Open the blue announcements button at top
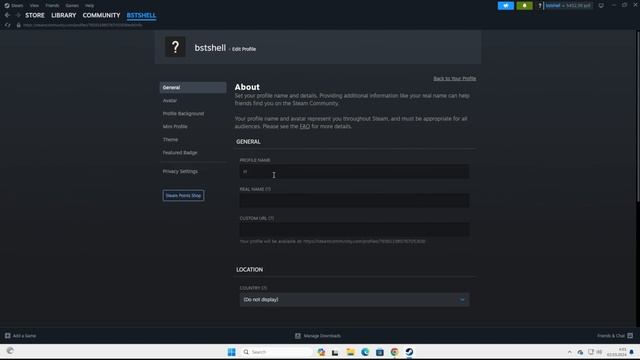The width and height of the screenshot is (640, 360). click(x=506, y=6)
